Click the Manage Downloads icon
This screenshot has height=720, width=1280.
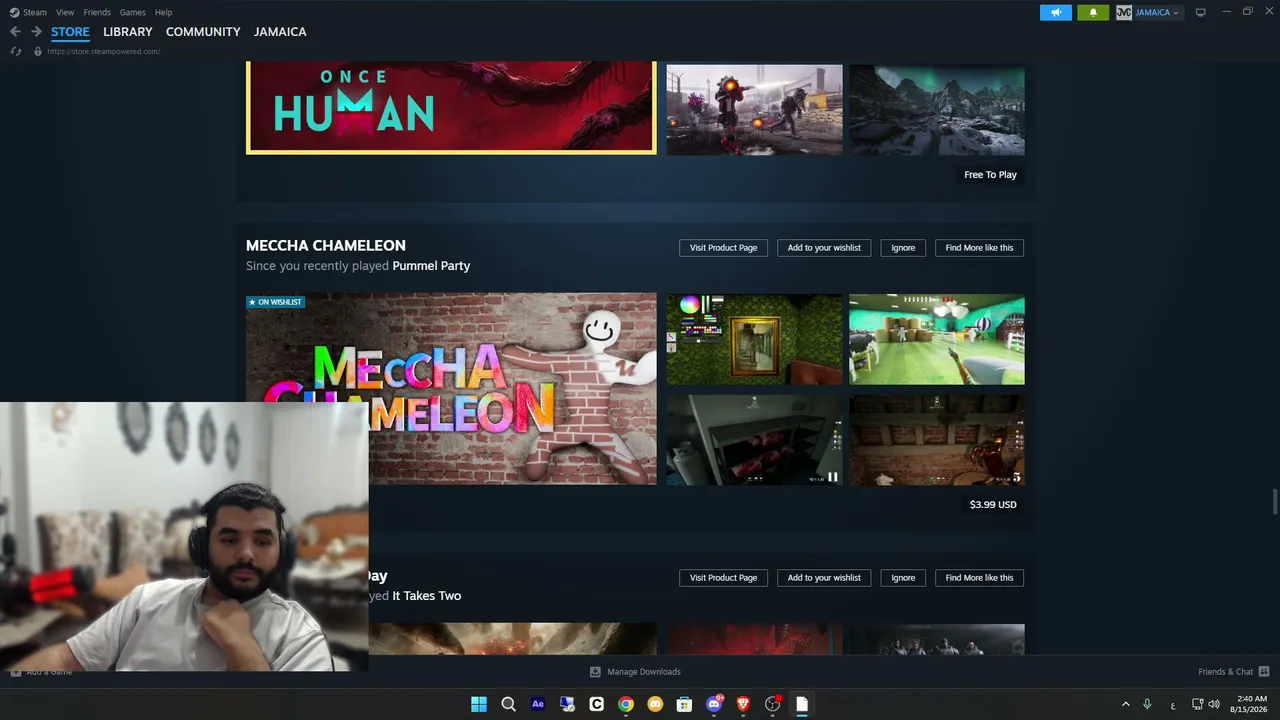595,672
